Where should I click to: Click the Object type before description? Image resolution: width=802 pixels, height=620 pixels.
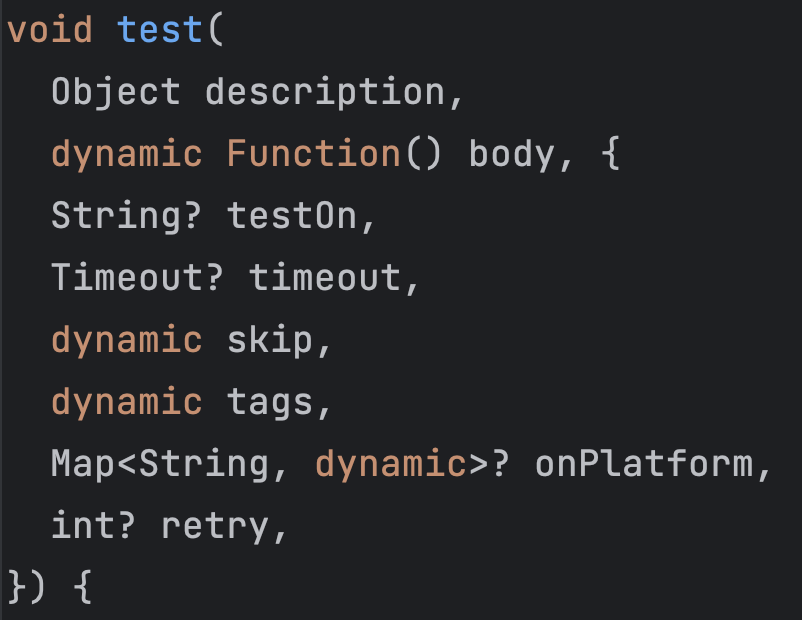(116, 92)
